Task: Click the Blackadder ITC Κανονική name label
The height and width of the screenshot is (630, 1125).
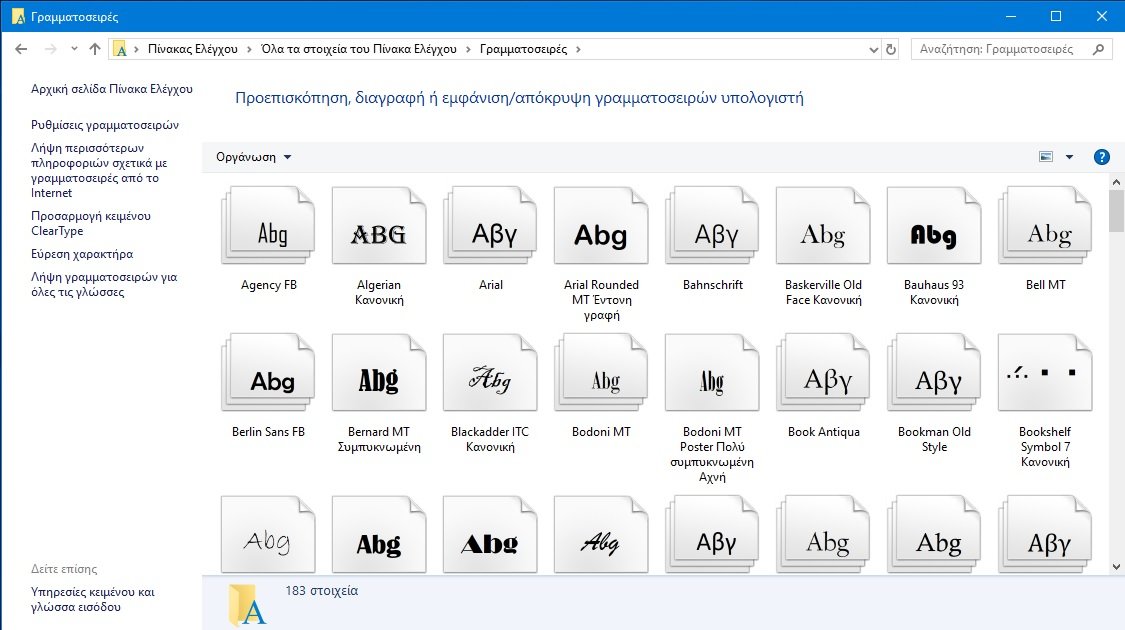Action: (490, 439)
